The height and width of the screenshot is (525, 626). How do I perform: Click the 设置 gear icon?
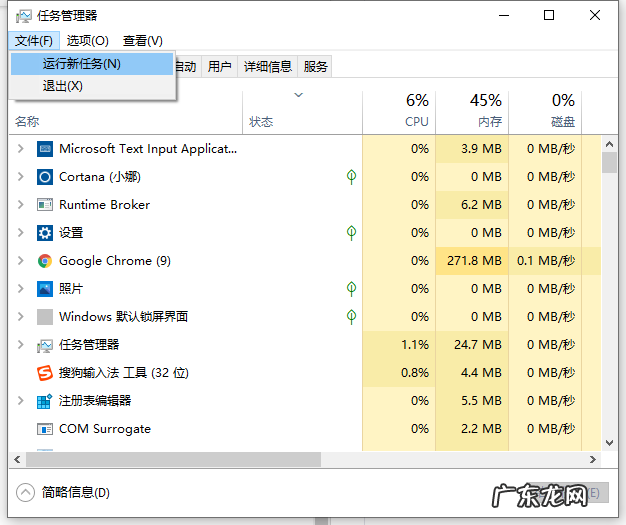(45, 233)
